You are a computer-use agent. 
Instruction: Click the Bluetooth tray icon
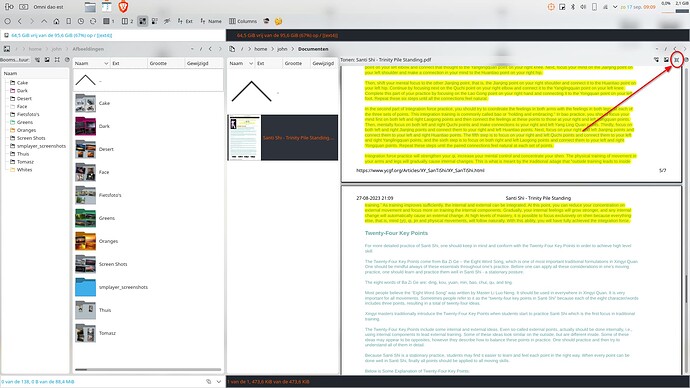click(573, 7)
